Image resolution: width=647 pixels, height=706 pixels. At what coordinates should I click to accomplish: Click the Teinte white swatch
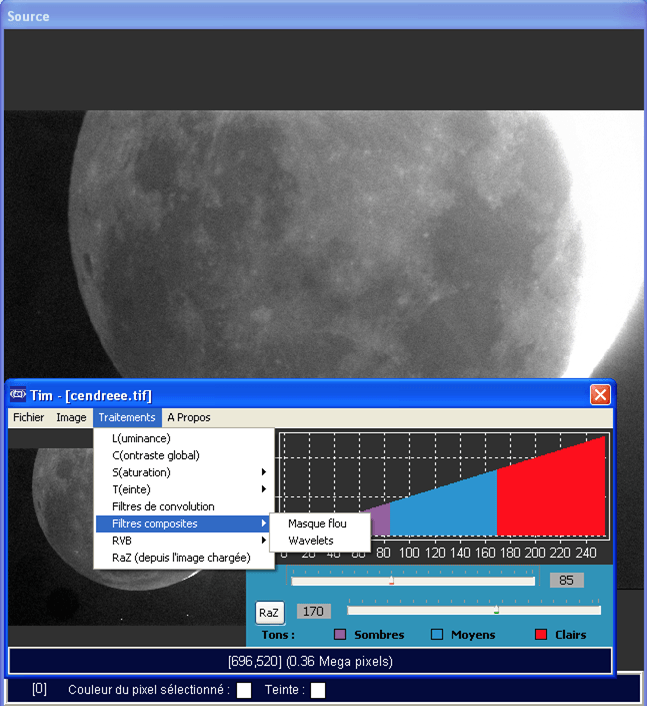coord(317,690)
